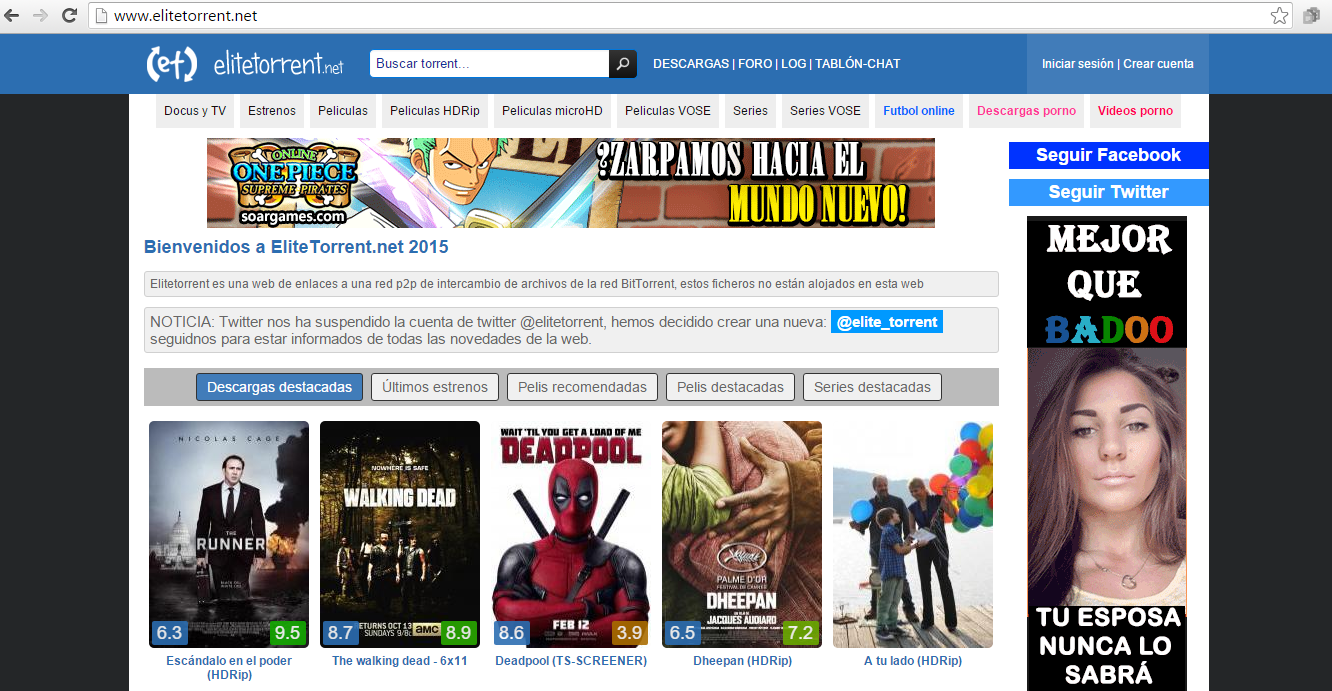
Task: Open the Peliculas HDRip category
Action: pyautogui.click(x=435, y=111)
